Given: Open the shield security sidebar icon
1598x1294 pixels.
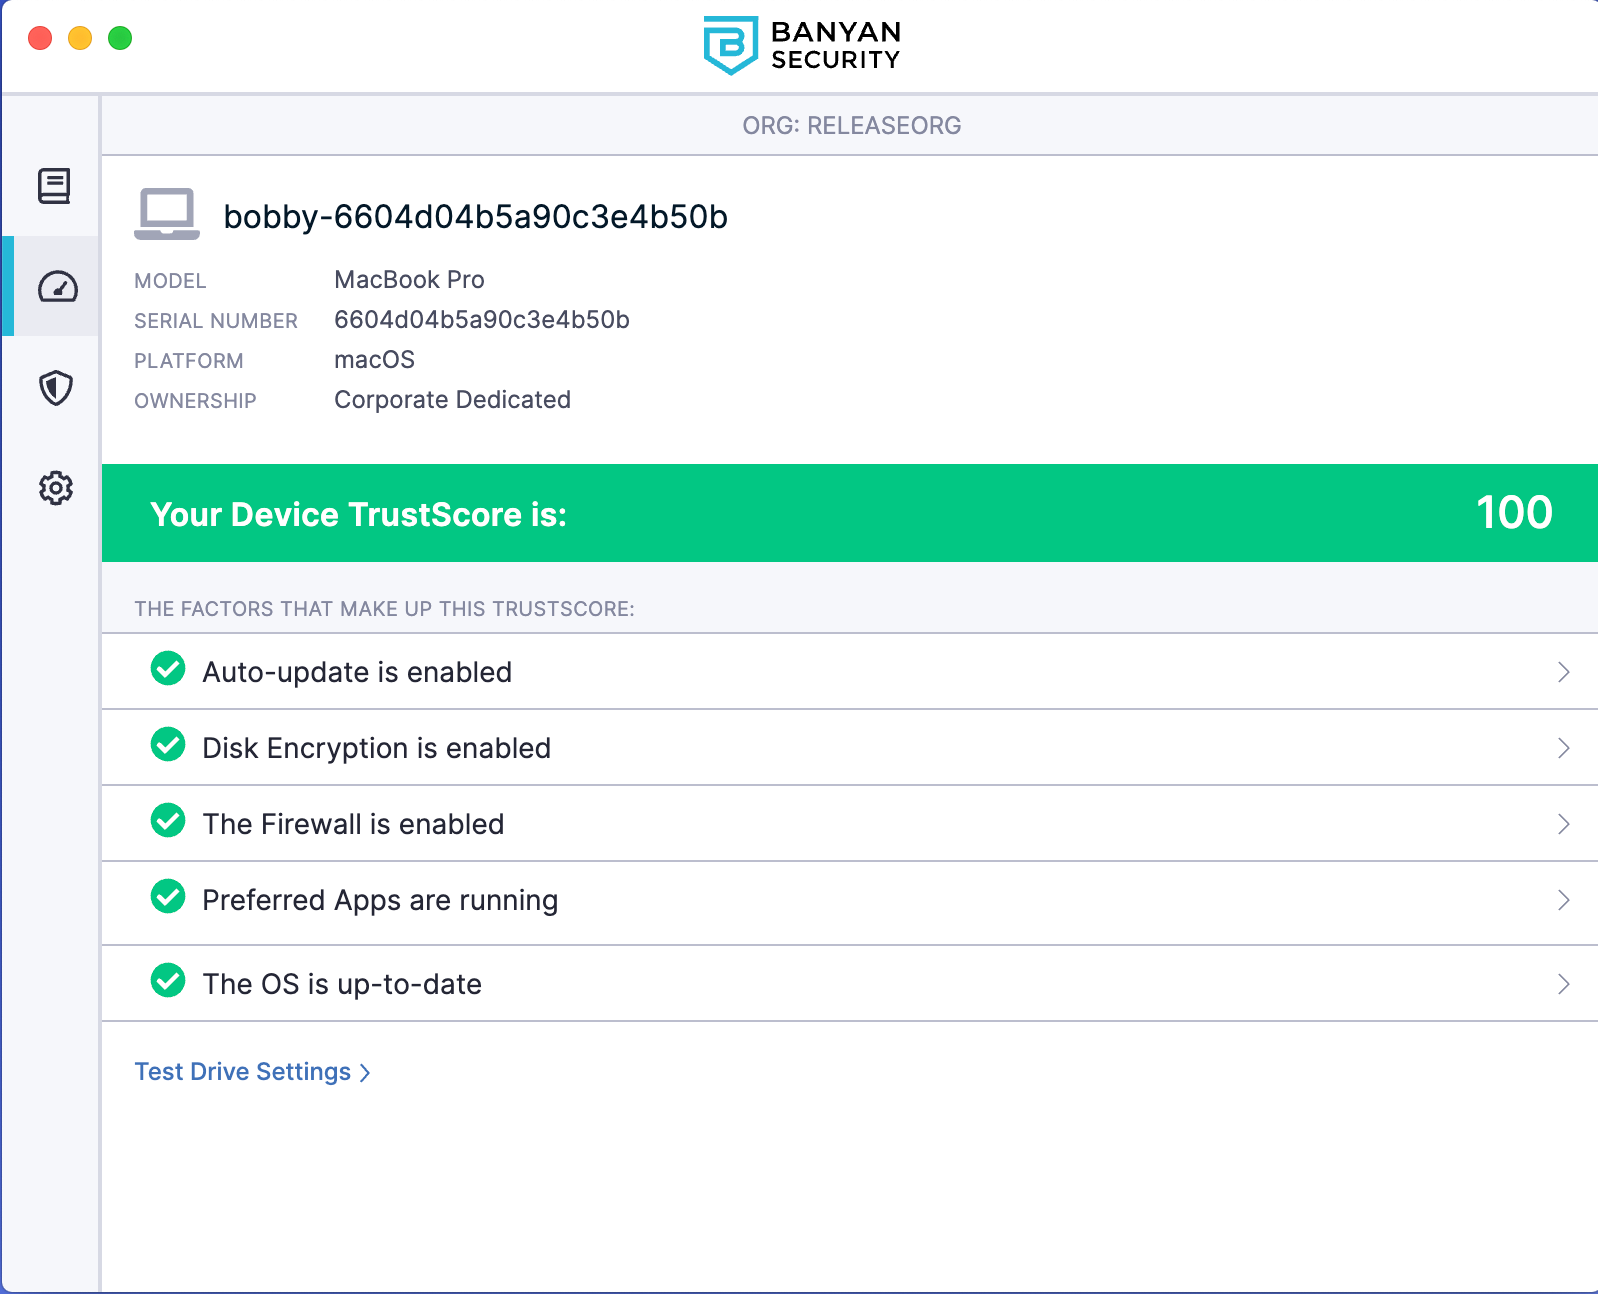Looking at the screenshot, I should click(56, 388).
